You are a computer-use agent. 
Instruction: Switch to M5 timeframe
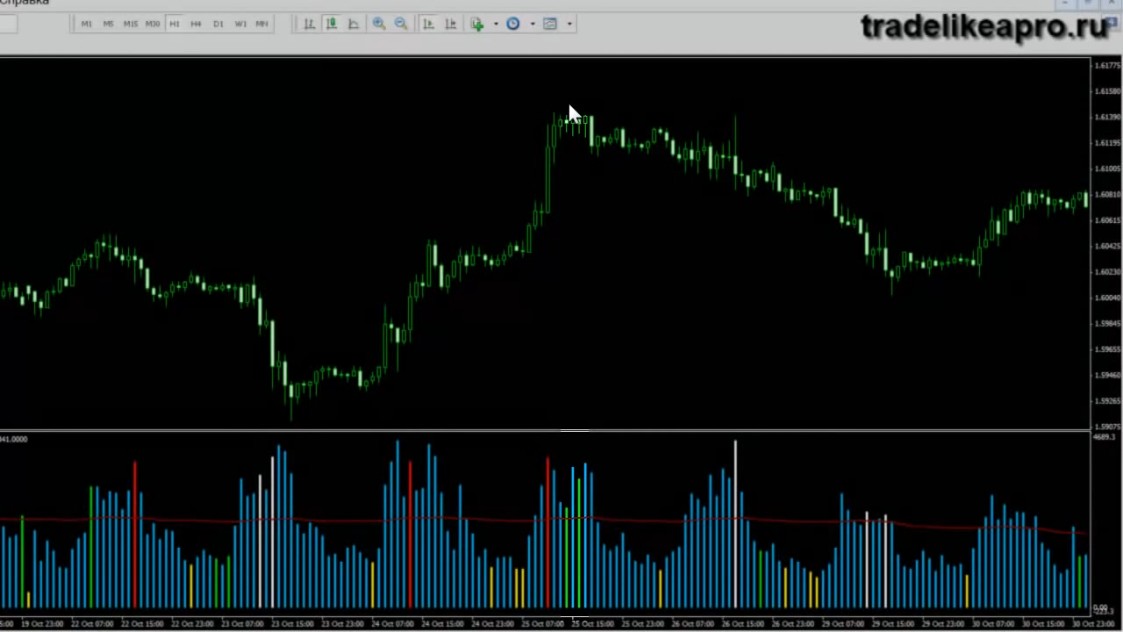click(108, 24)
